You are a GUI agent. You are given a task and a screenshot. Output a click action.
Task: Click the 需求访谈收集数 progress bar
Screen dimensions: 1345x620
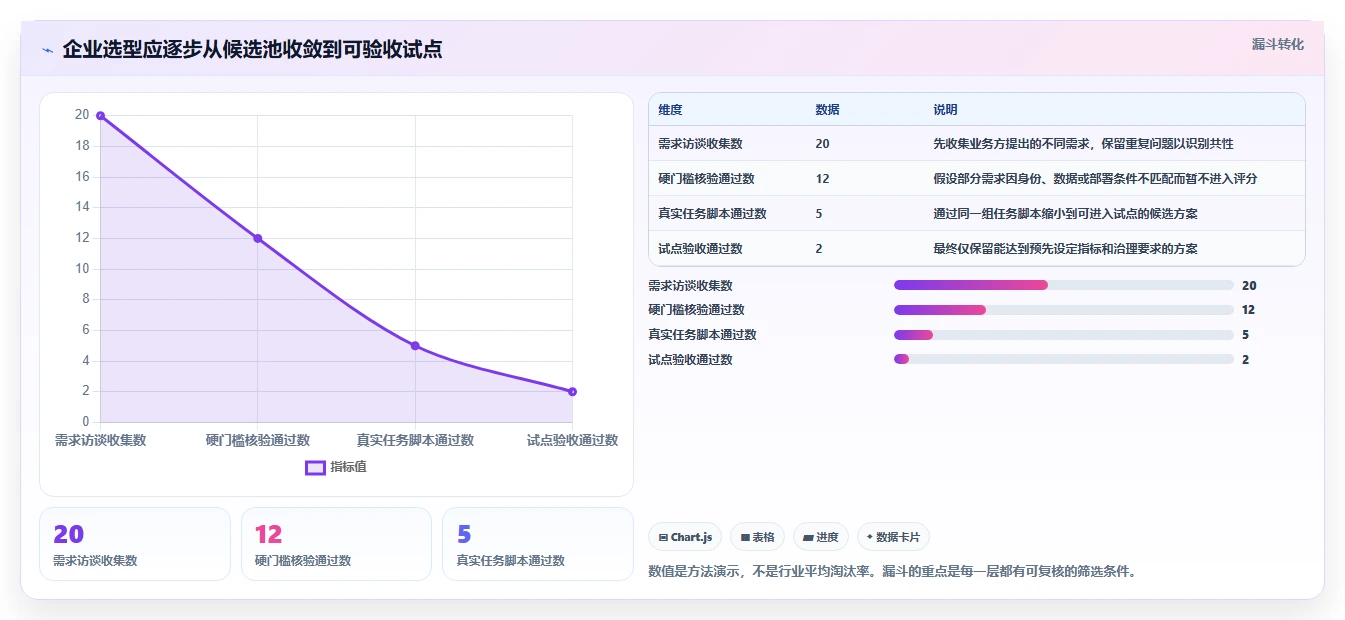tap(1063, 285)
